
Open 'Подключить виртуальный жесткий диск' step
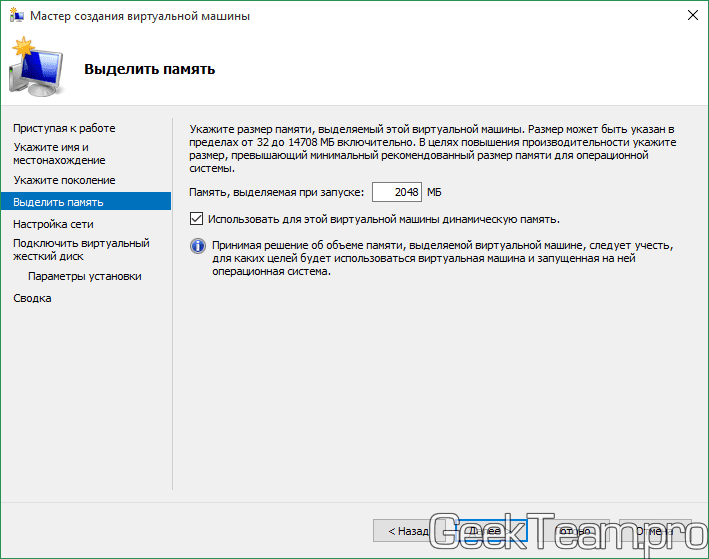point(80,249)
